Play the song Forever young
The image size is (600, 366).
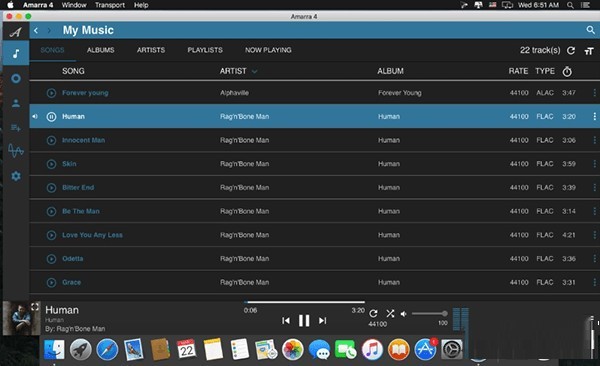tap(51, 93)
